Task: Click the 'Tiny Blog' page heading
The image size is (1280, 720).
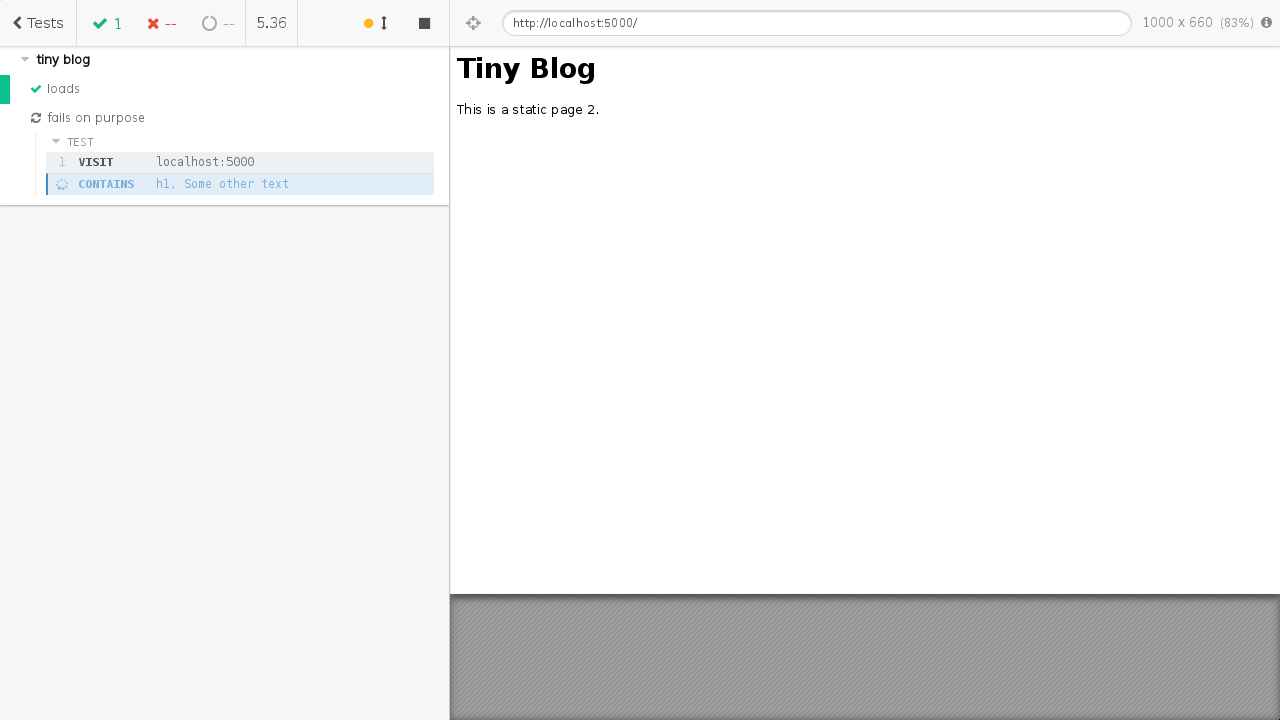Action: point(526,68)
